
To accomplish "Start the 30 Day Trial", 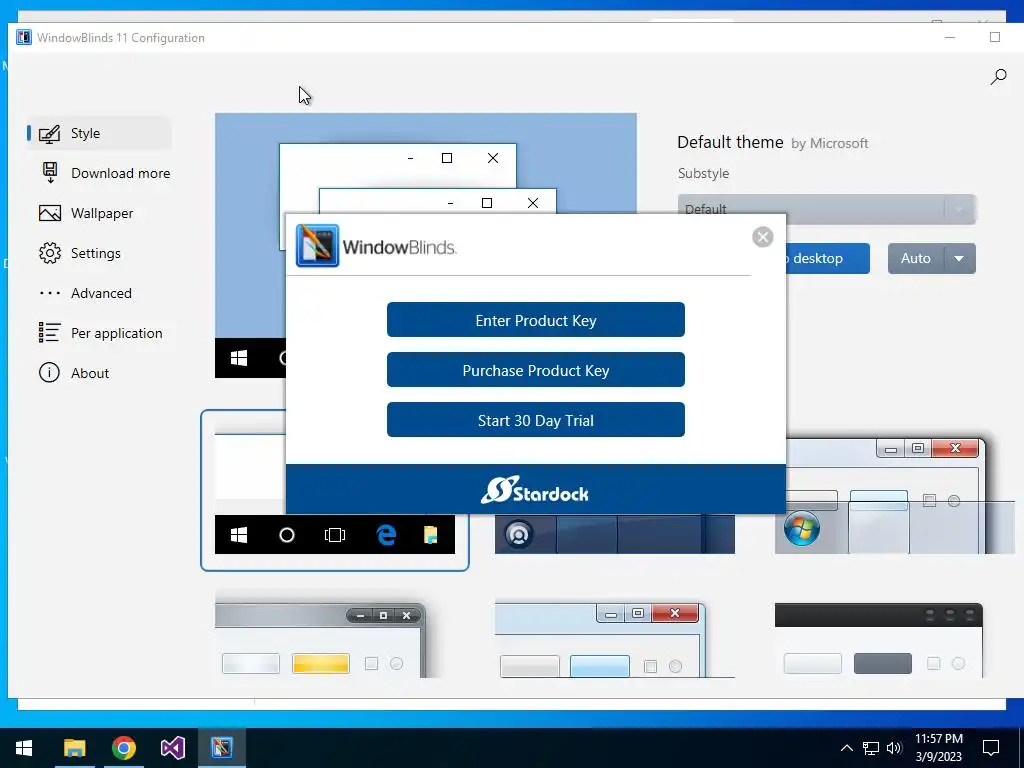I will (x=536, y=420).
